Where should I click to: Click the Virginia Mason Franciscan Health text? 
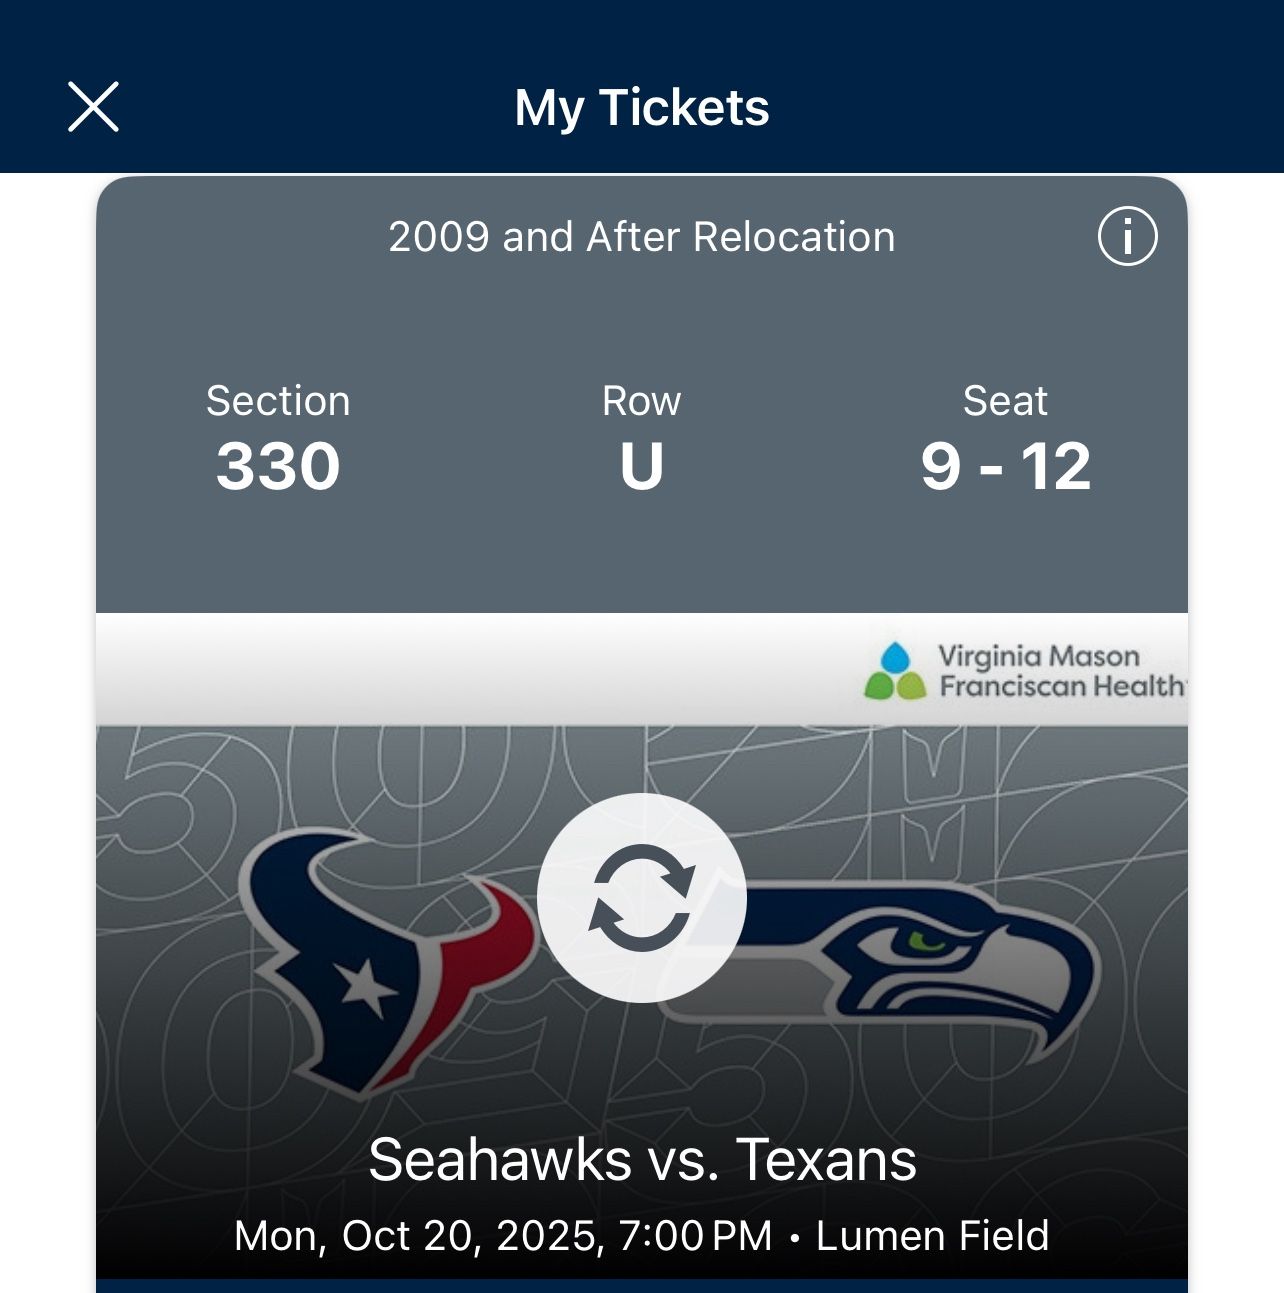[x=1060, y=671]
